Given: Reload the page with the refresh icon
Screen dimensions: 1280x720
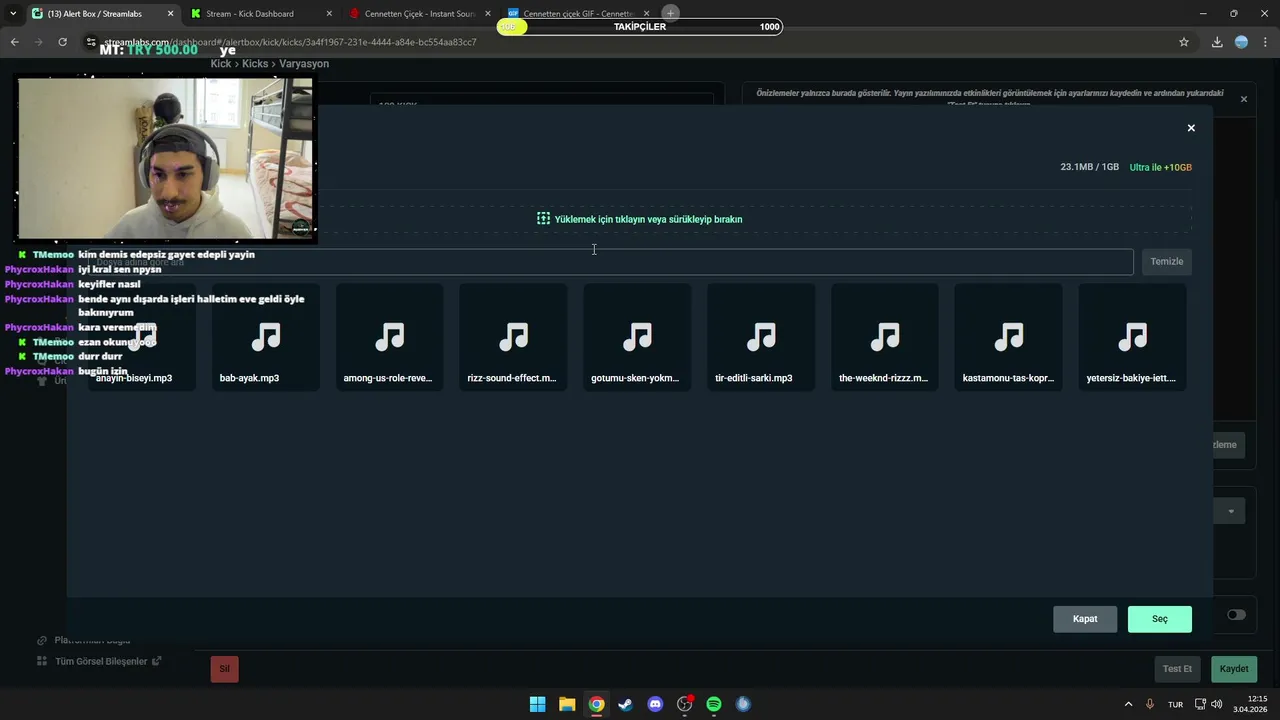Looking at the screenshot, I should (x=62, y=42).
